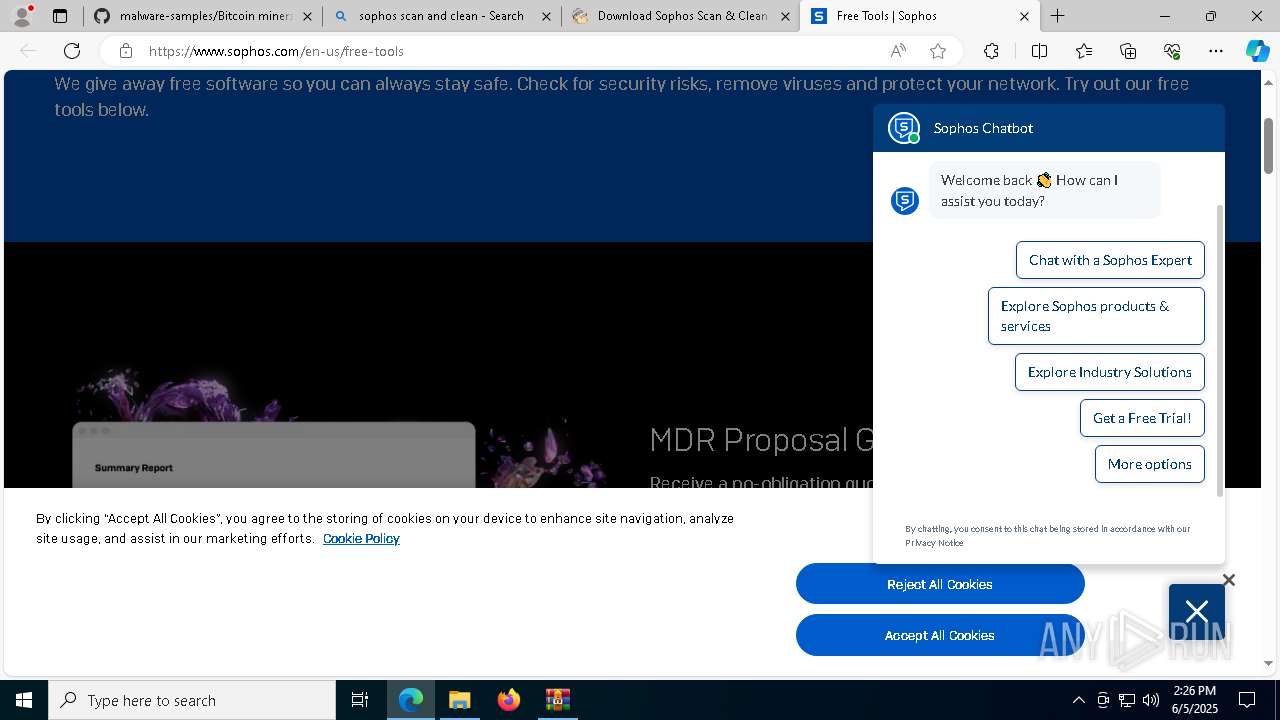The height and width of the screenshot is (720, 1280).
Task: Open the tab actions menu icon
Action: pyautogui.click(x=60, y=16)
